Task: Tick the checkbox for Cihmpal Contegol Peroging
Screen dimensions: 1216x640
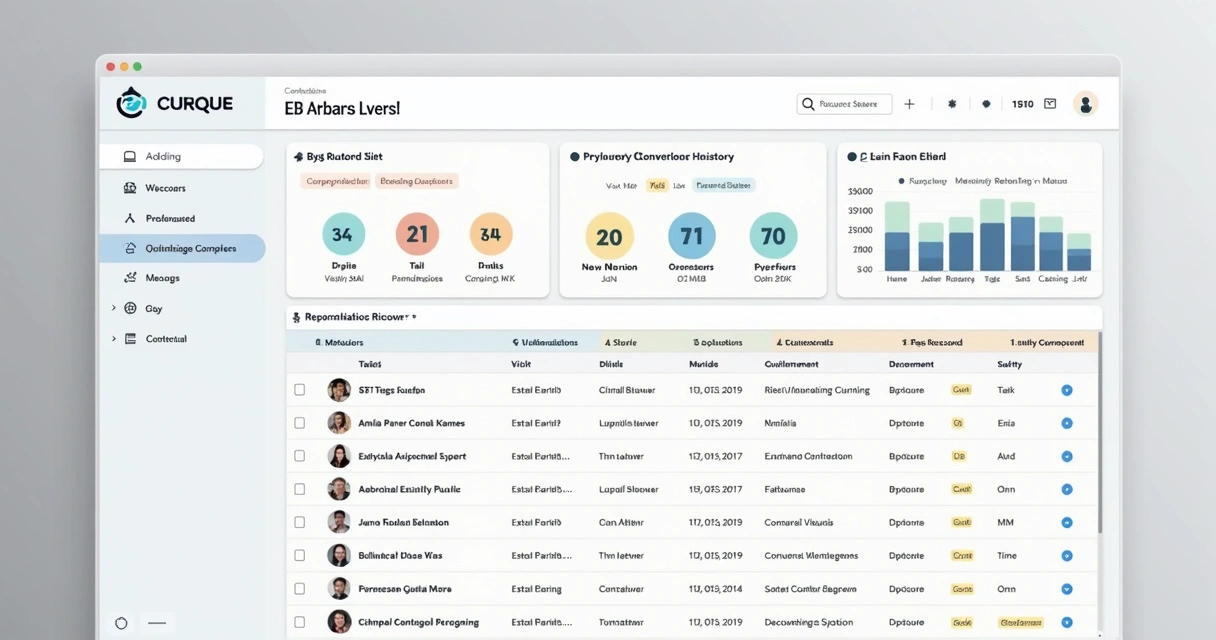Action: (x=299, y=622)
